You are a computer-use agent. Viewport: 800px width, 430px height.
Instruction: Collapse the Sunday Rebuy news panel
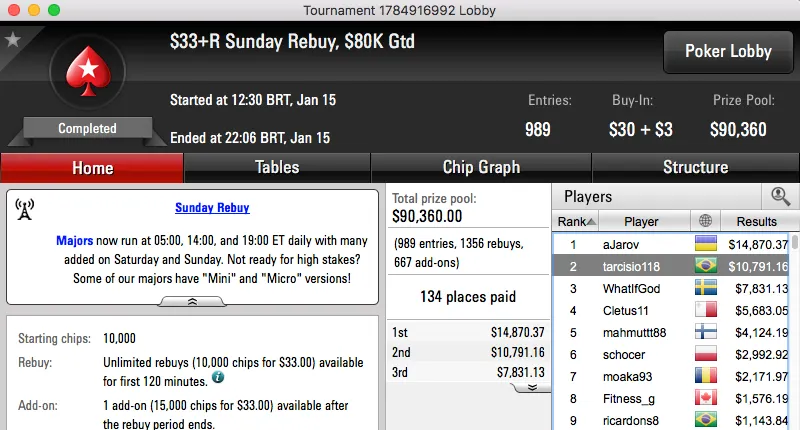click(192, 300)
